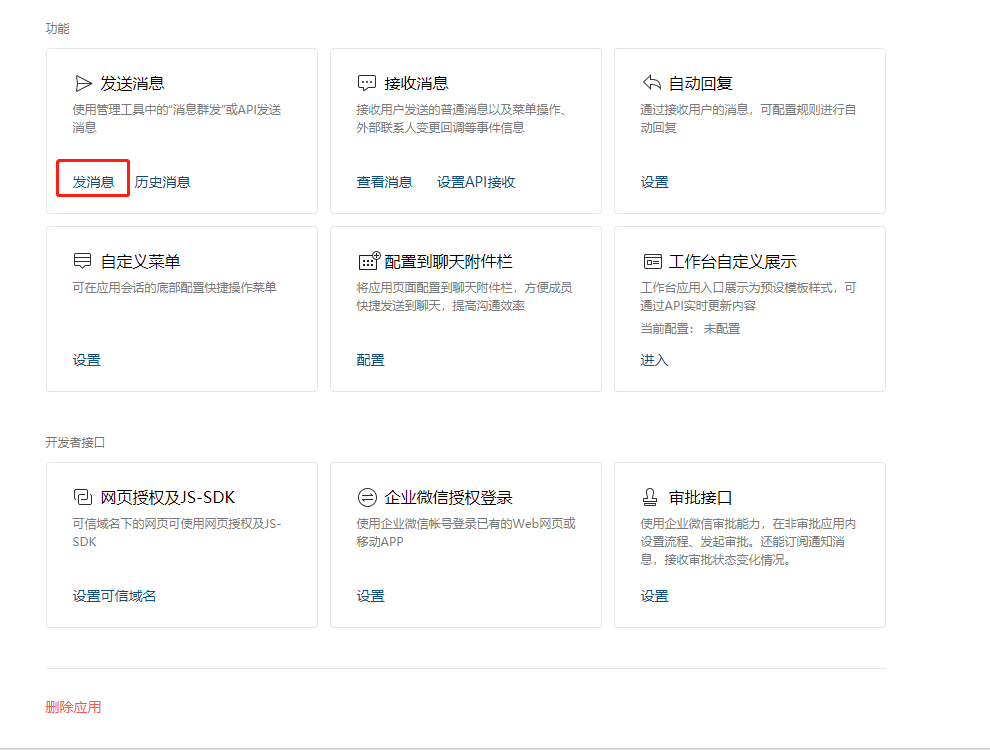The height and width of the screenshot is (750, 990).
Task: Click the 接收消息 card title
Action: click(x=417, y=83)
